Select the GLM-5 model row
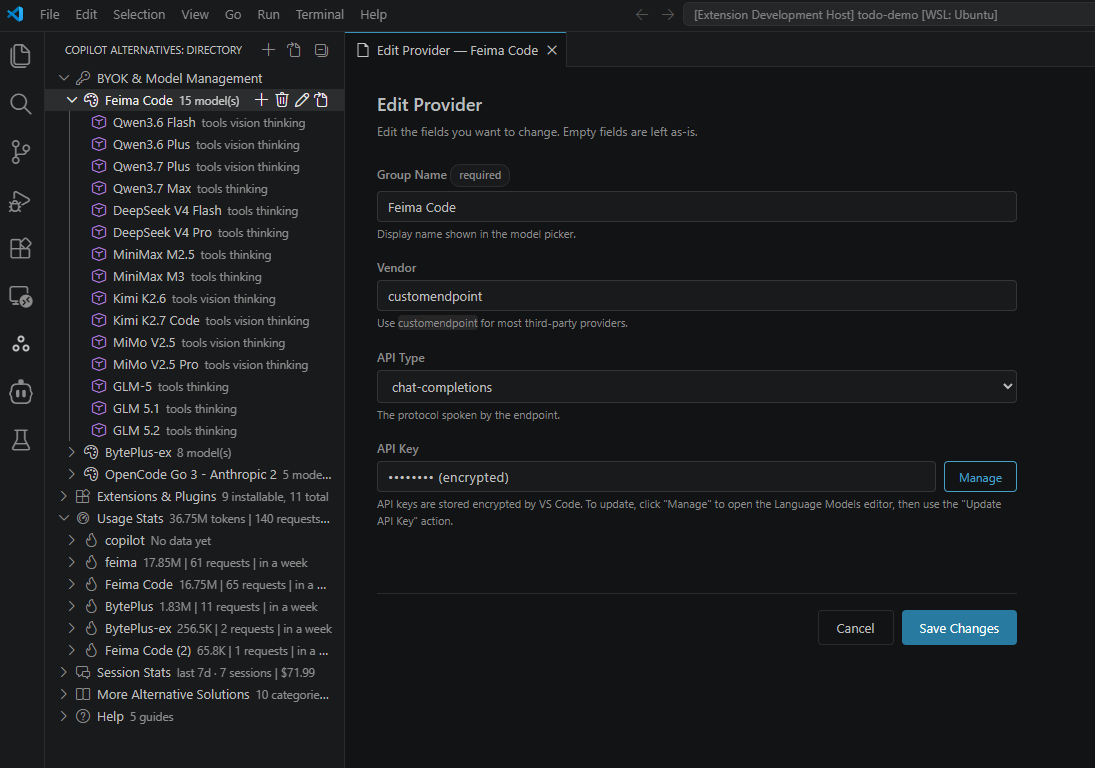 click(194, 386)
